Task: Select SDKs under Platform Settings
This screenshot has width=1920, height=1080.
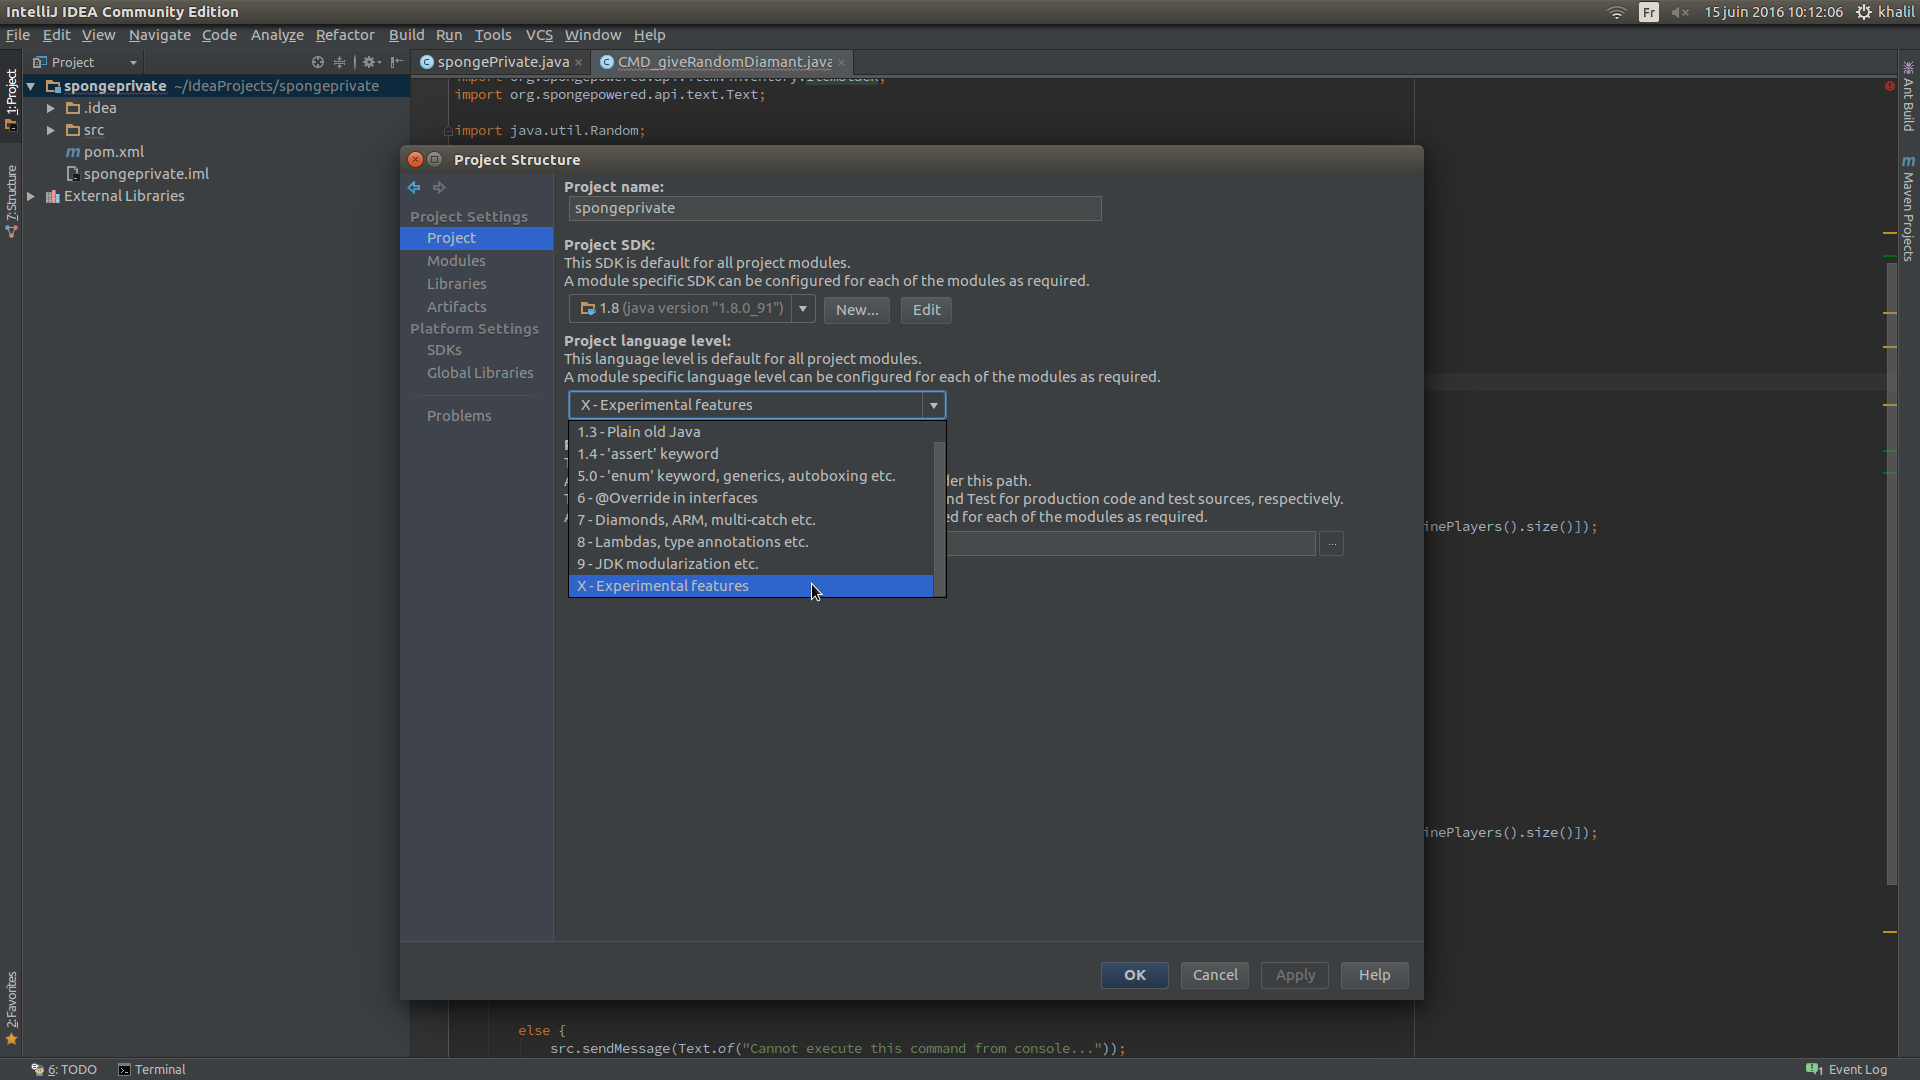Action: pos(444,350)
